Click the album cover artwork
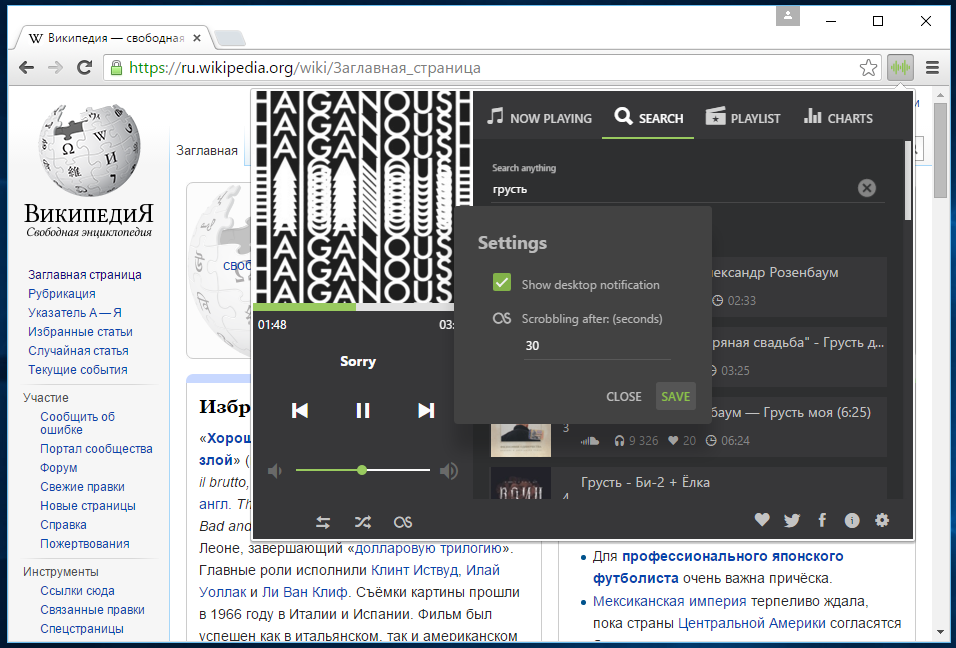Image resolution: width=956 pixels, height=648 pixels. (363, 197)
